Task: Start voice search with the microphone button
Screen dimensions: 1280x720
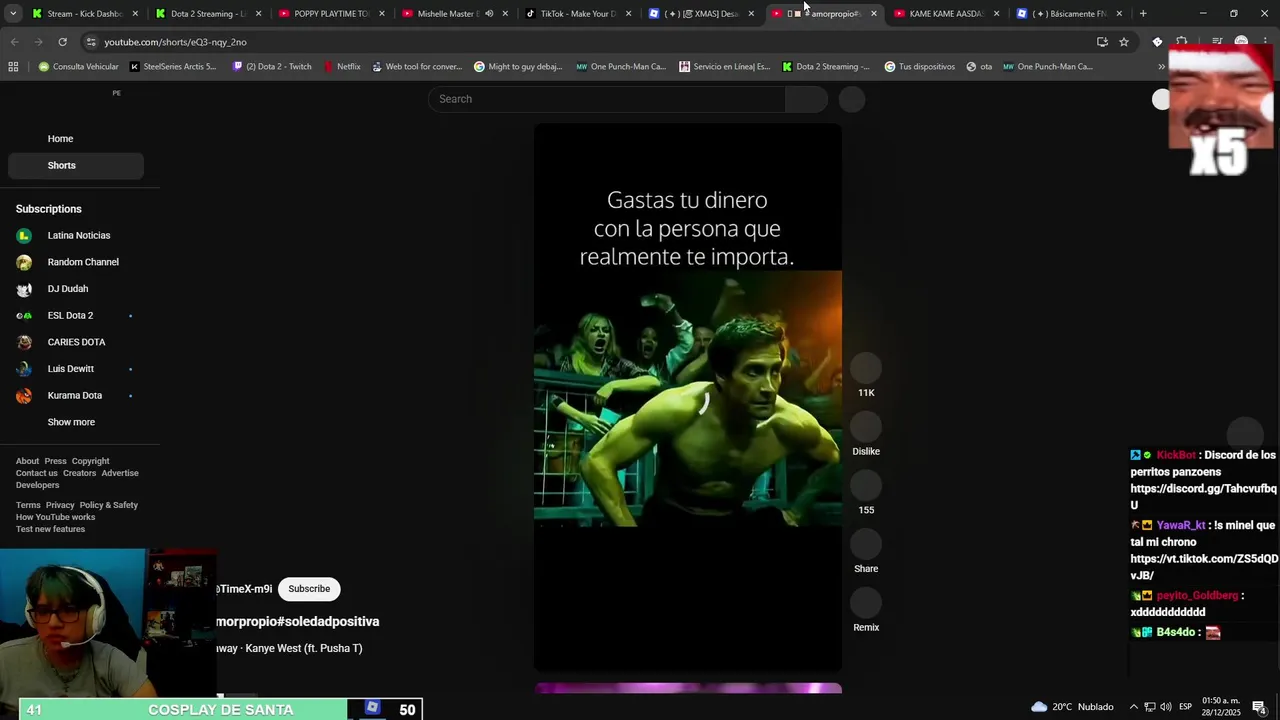Action: (x=852, y=99)
